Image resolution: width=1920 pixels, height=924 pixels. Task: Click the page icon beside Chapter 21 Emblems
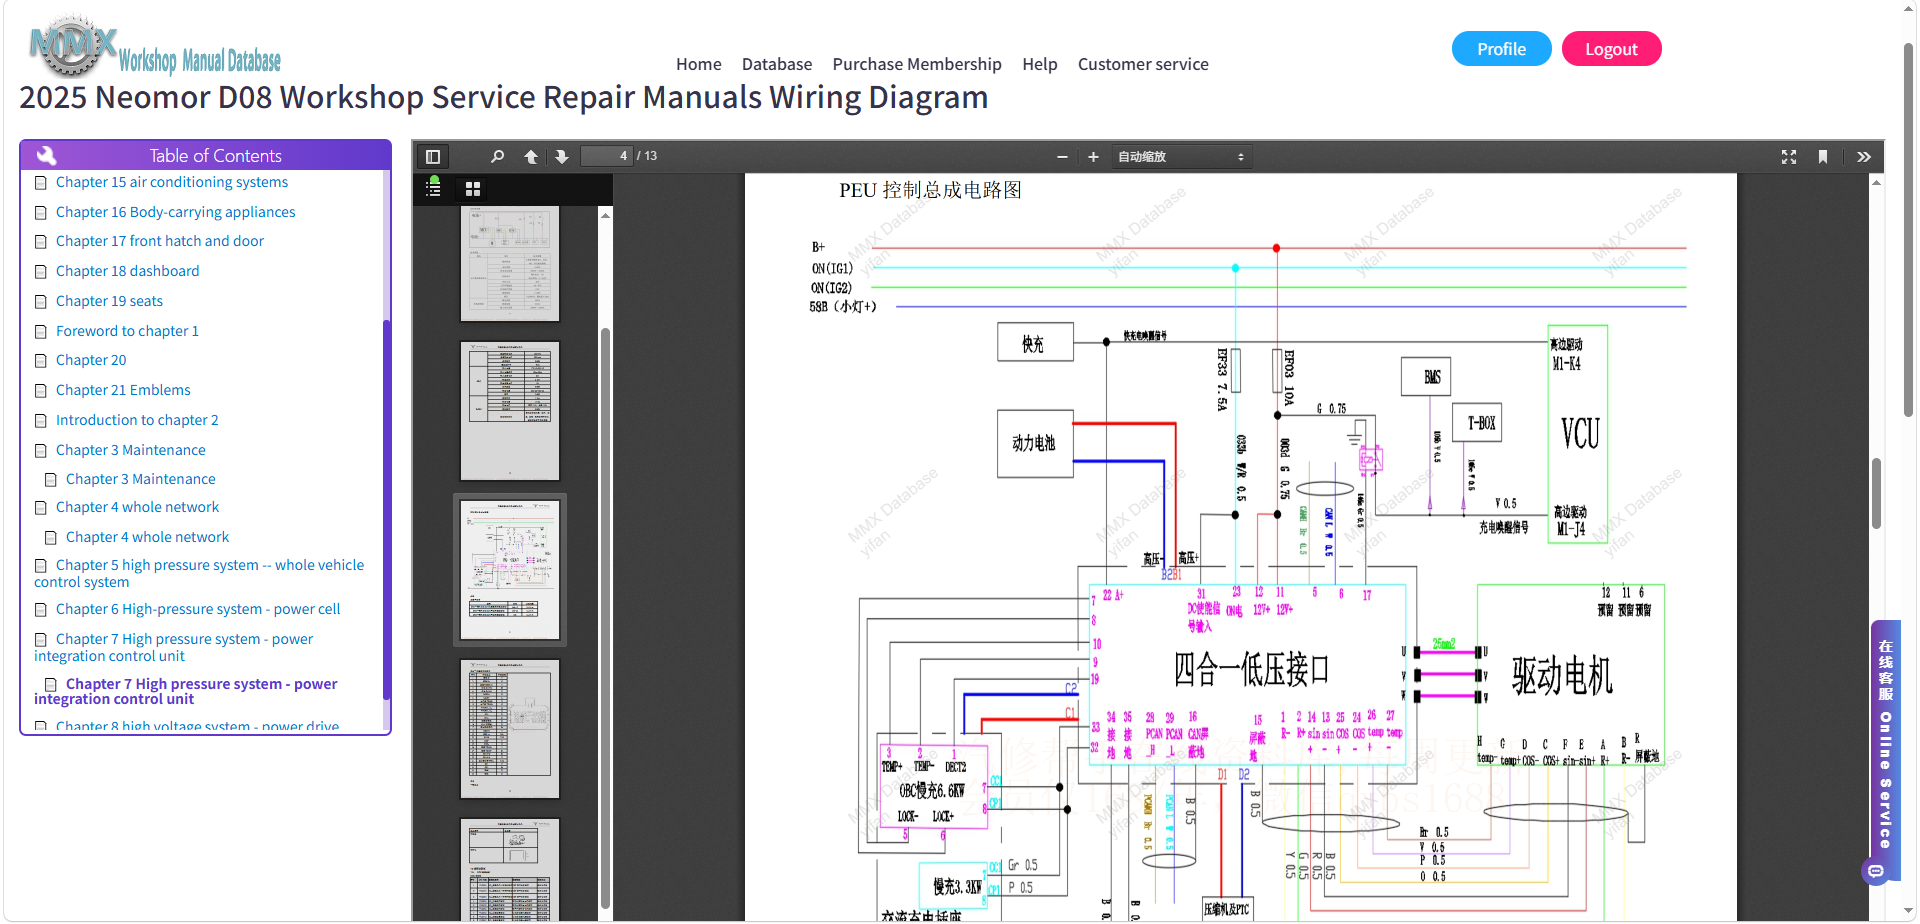[x=41, y=391]
